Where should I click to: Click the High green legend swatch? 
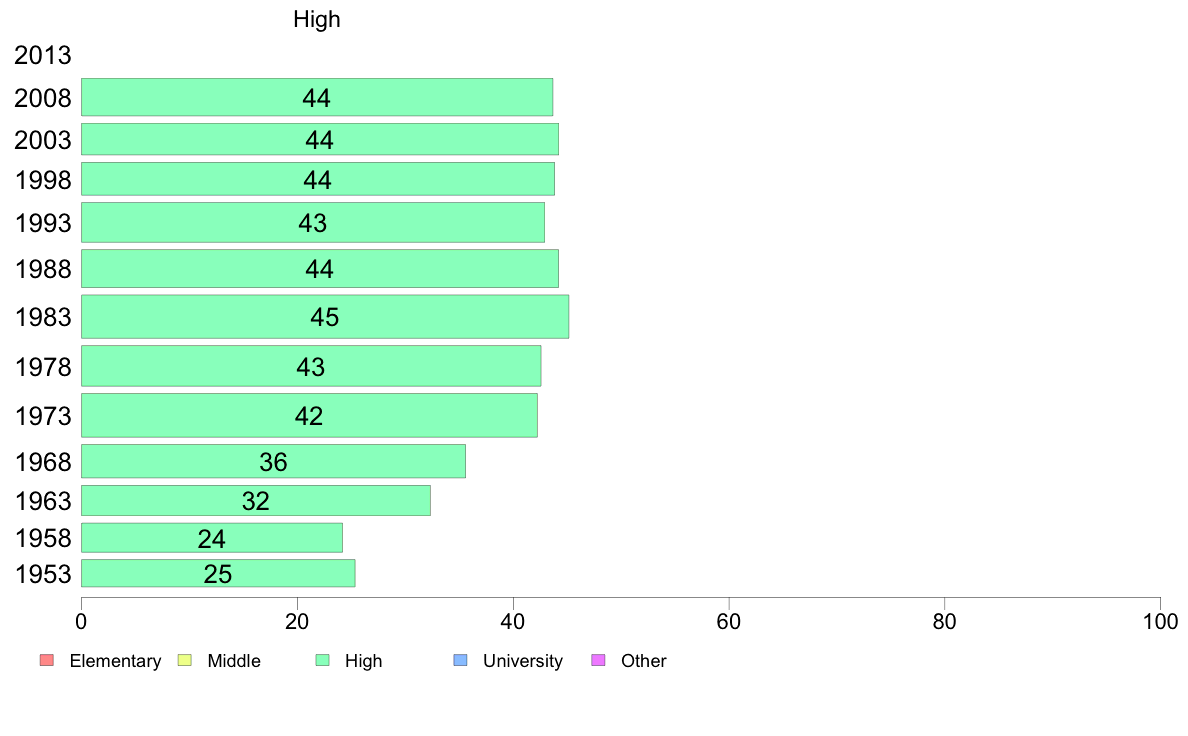(x=322, y=660)
